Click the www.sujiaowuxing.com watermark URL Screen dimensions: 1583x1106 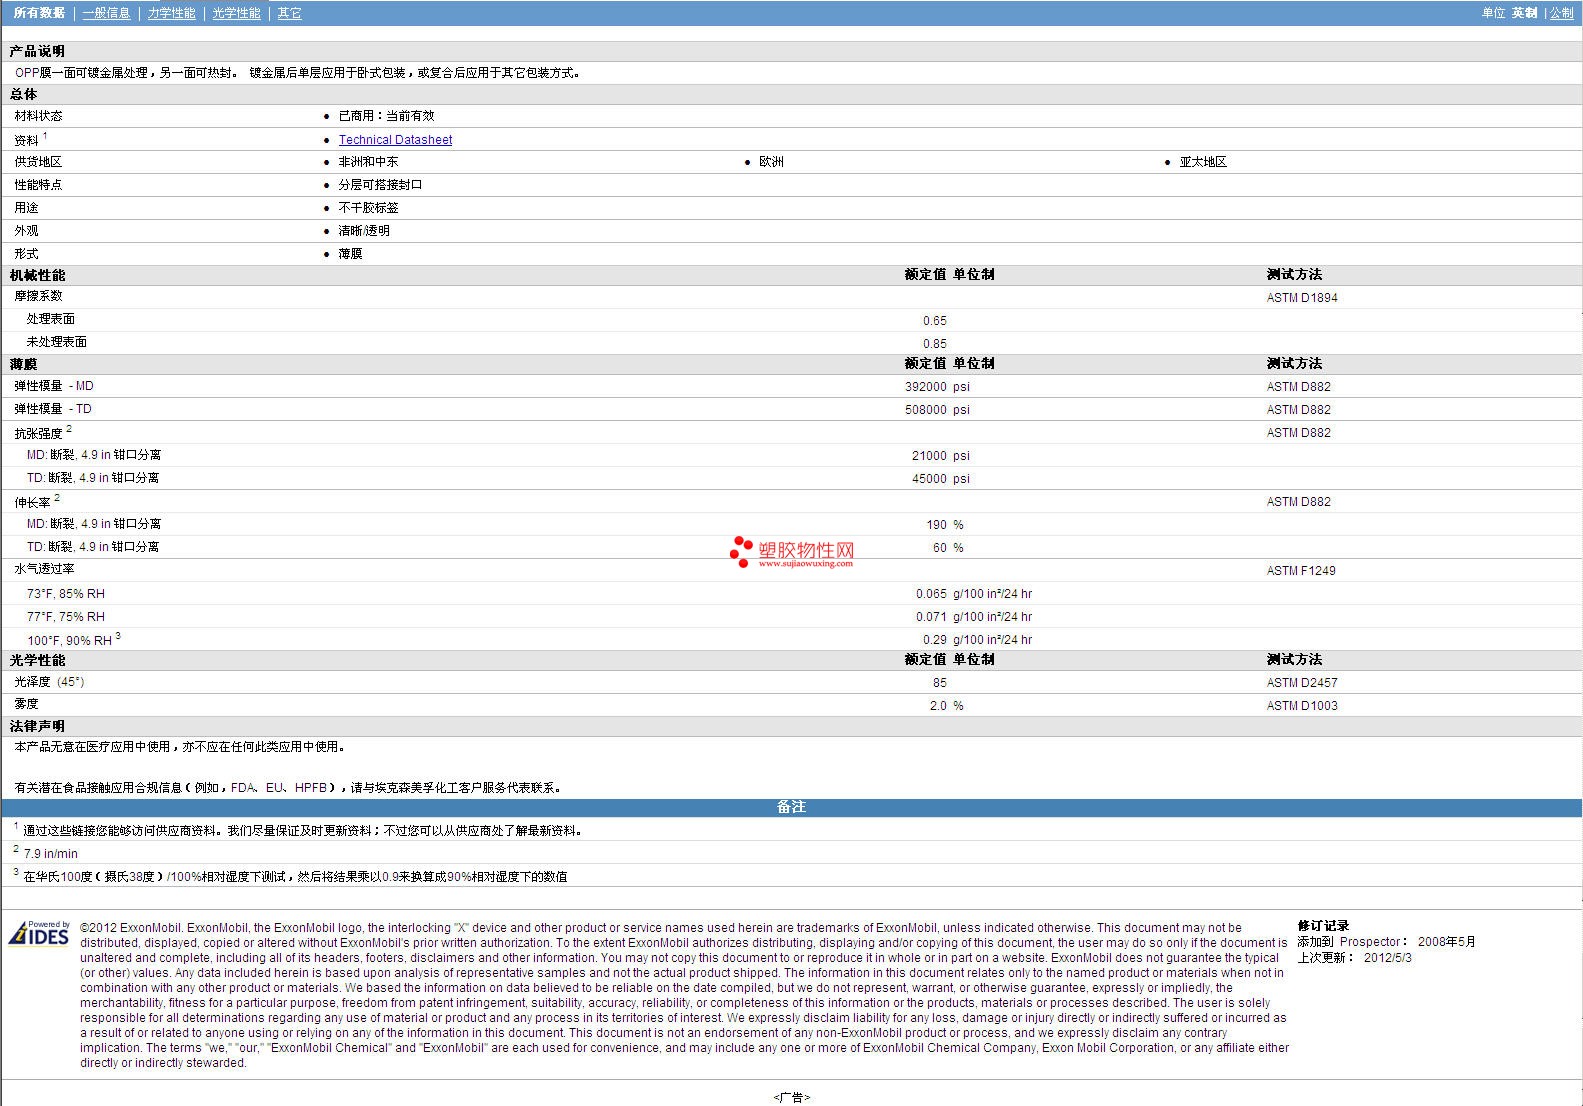pyautogui.click(x=805, y=564)
